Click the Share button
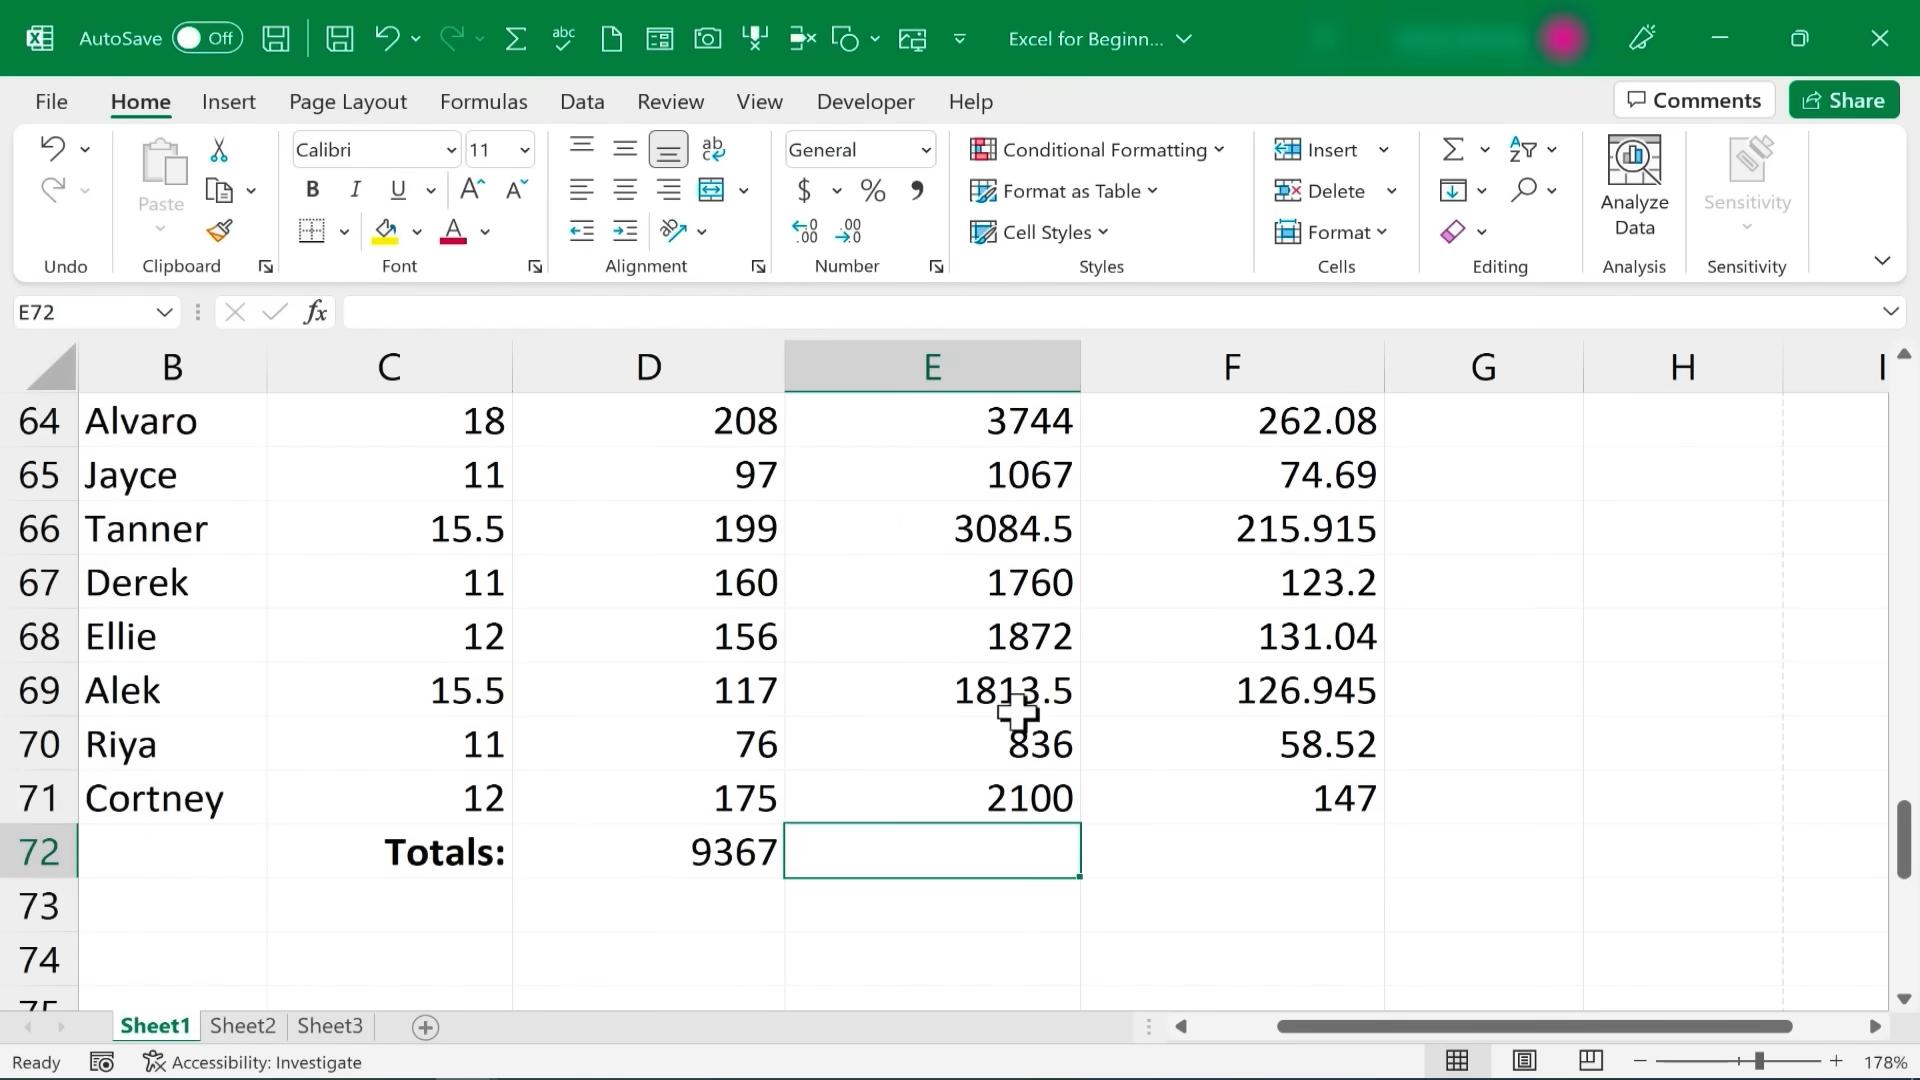Image resolution: width=1920 pixels, height=1080 pixels. [x=1844, y=100]
